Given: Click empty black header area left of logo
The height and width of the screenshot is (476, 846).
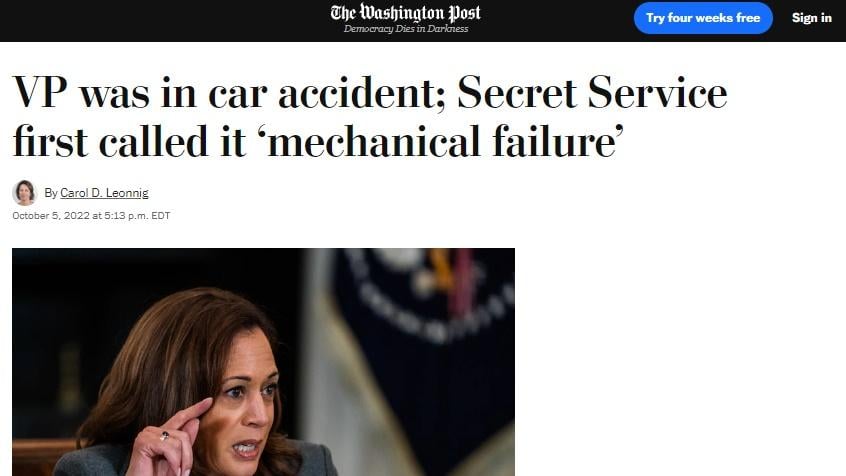Looking at the screenshot, I should [x=150, y=20].
